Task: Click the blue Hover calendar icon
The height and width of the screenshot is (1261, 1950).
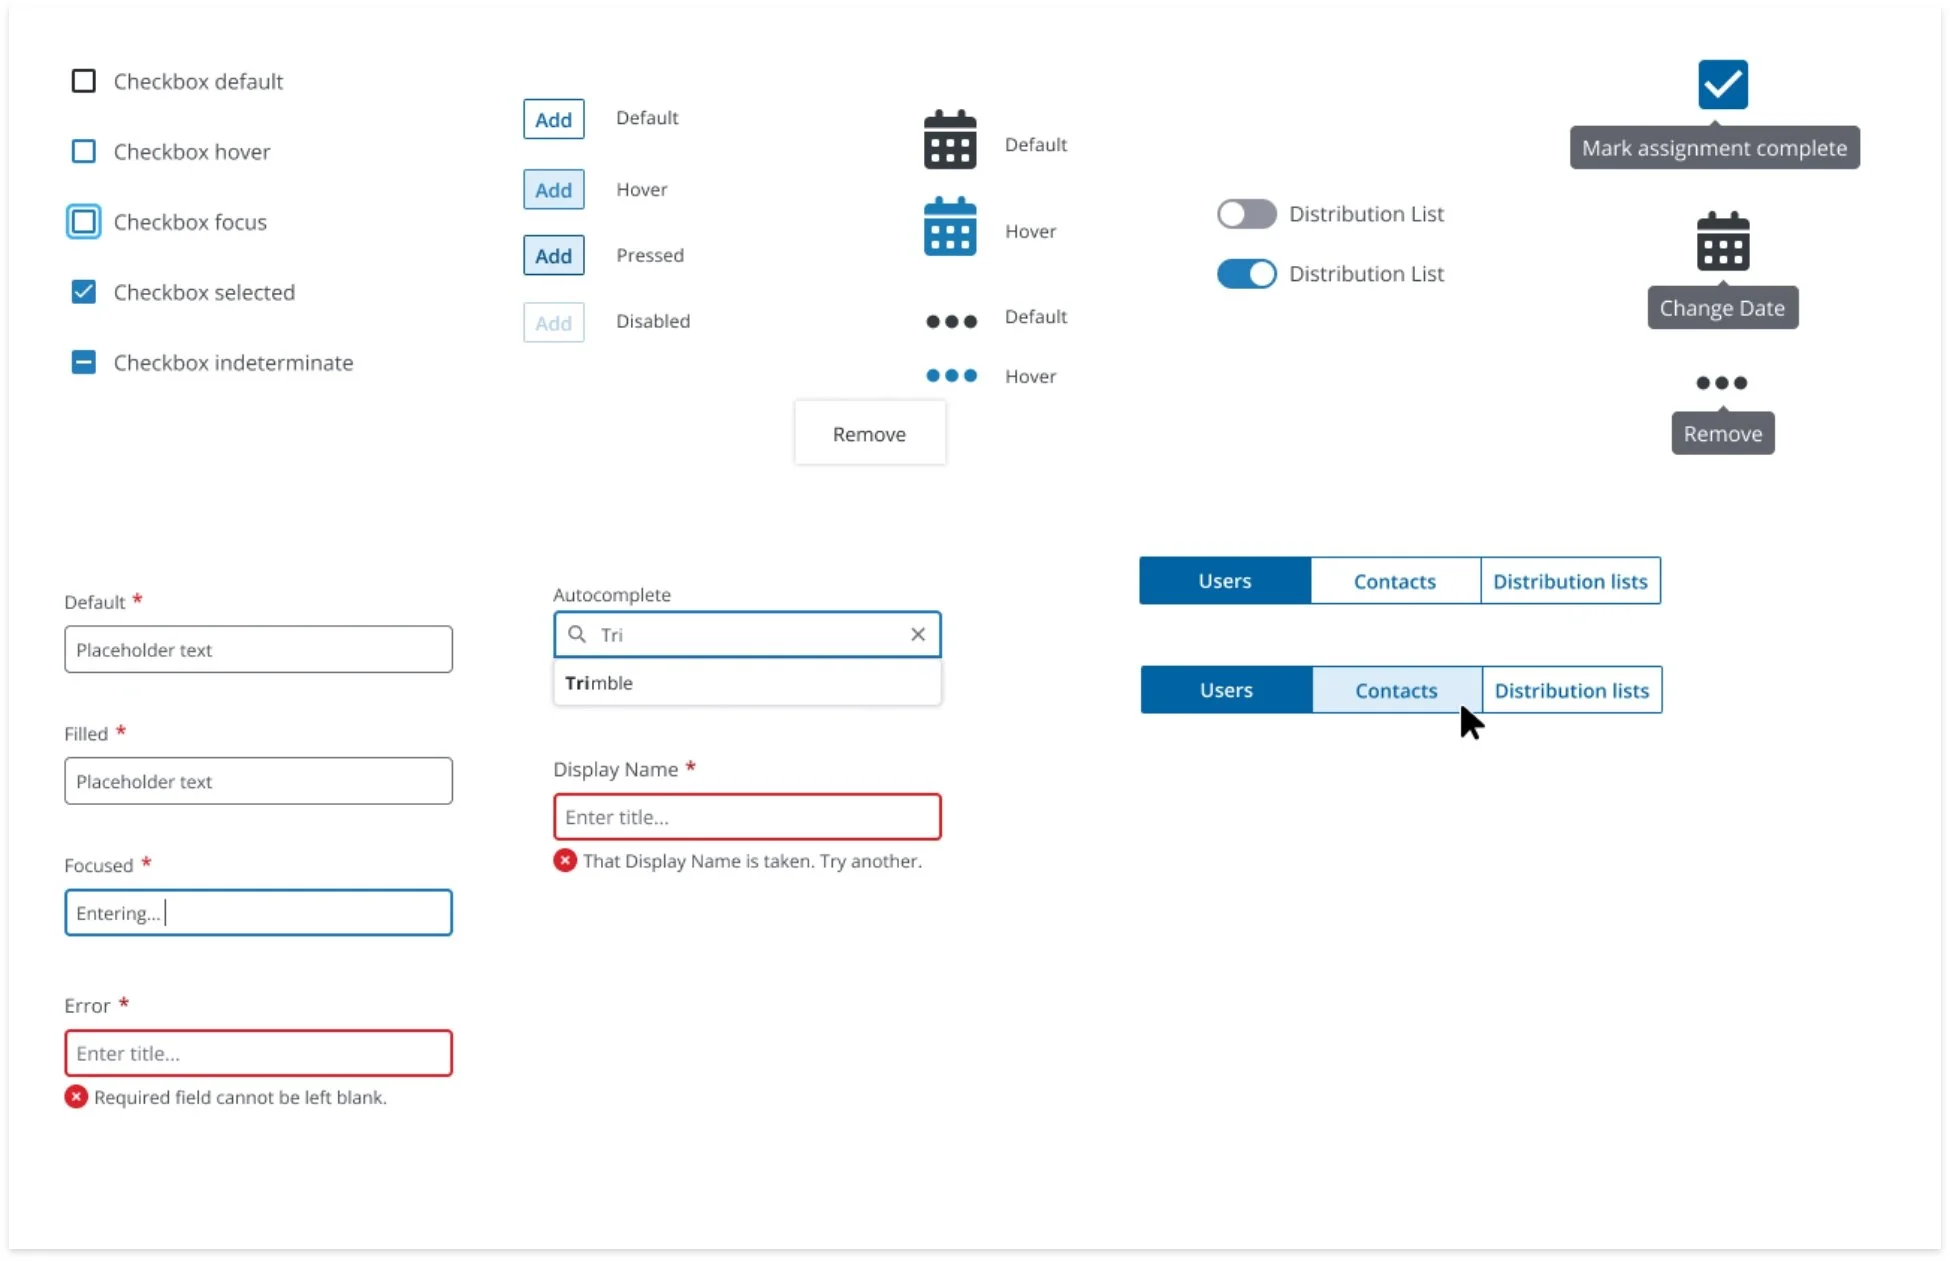Action: click(949, 227)
